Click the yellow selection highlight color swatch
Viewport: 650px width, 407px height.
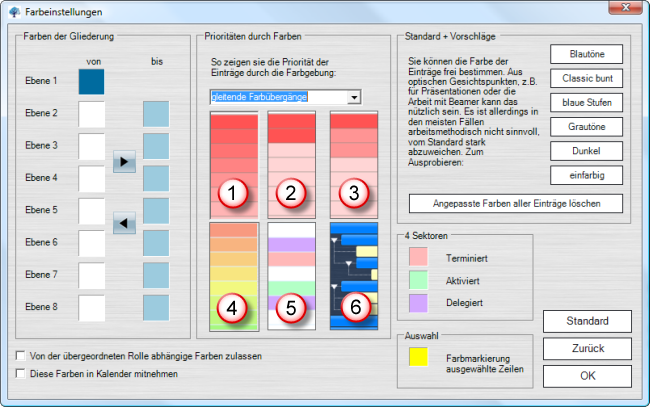click(420, 356)
